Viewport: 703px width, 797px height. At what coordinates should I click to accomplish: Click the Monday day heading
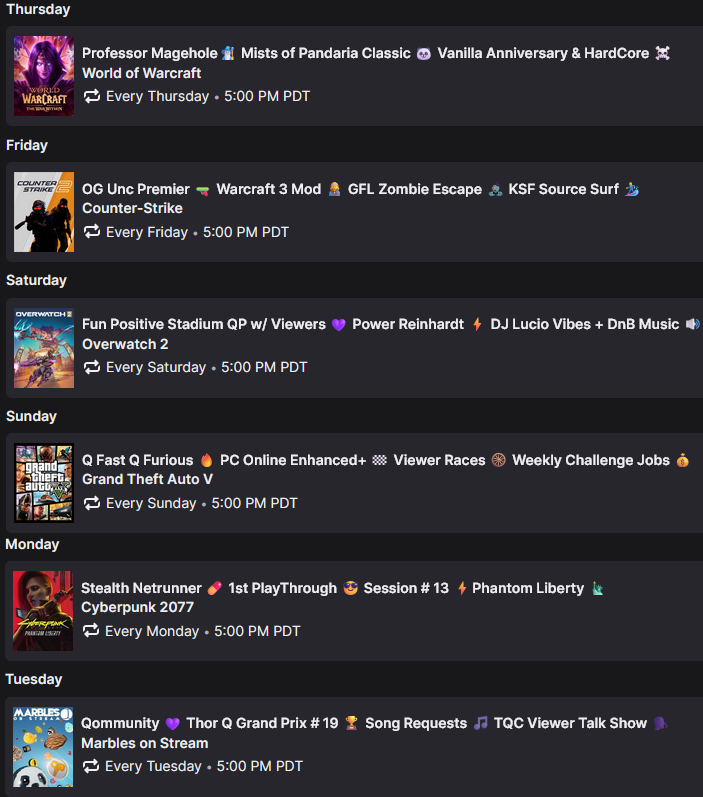[32, 544]
